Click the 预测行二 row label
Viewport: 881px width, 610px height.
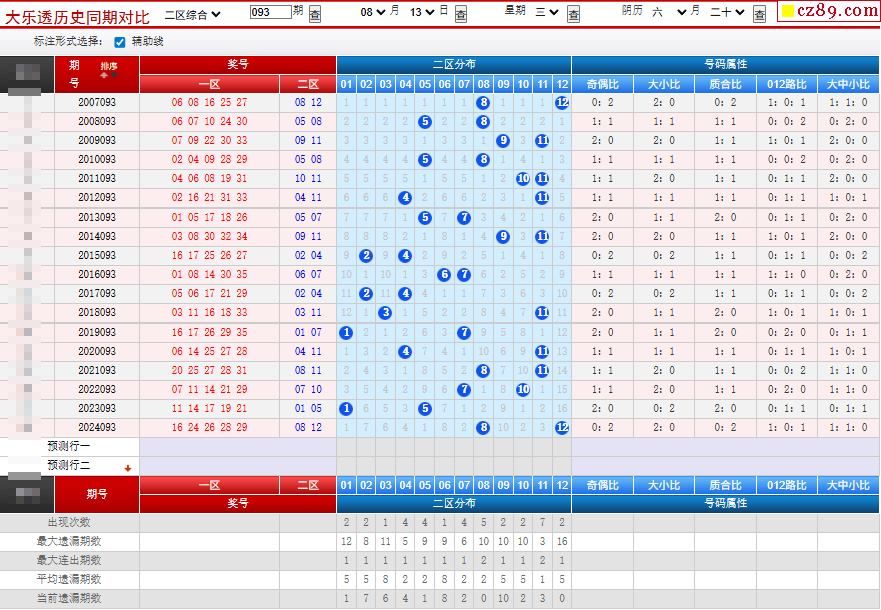click(x=69, y=466)
